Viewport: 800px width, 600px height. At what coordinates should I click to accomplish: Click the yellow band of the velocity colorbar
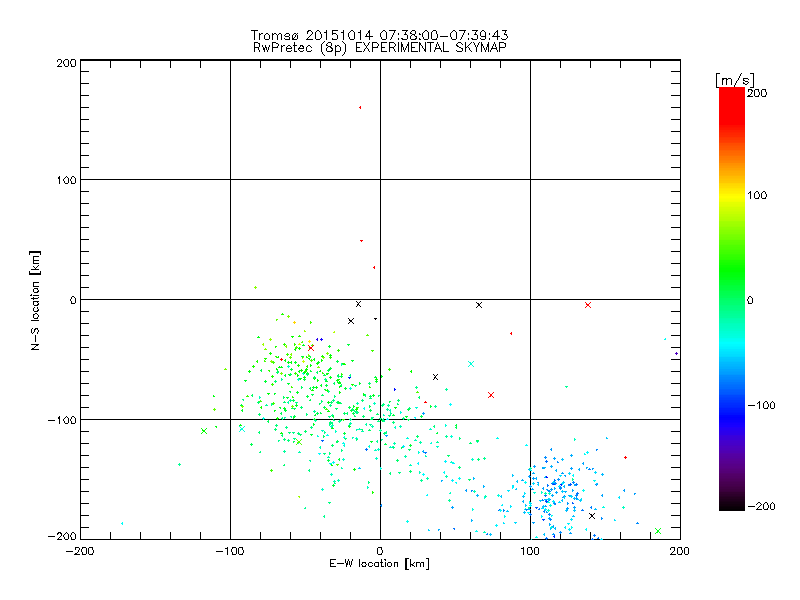pos(732,196)
